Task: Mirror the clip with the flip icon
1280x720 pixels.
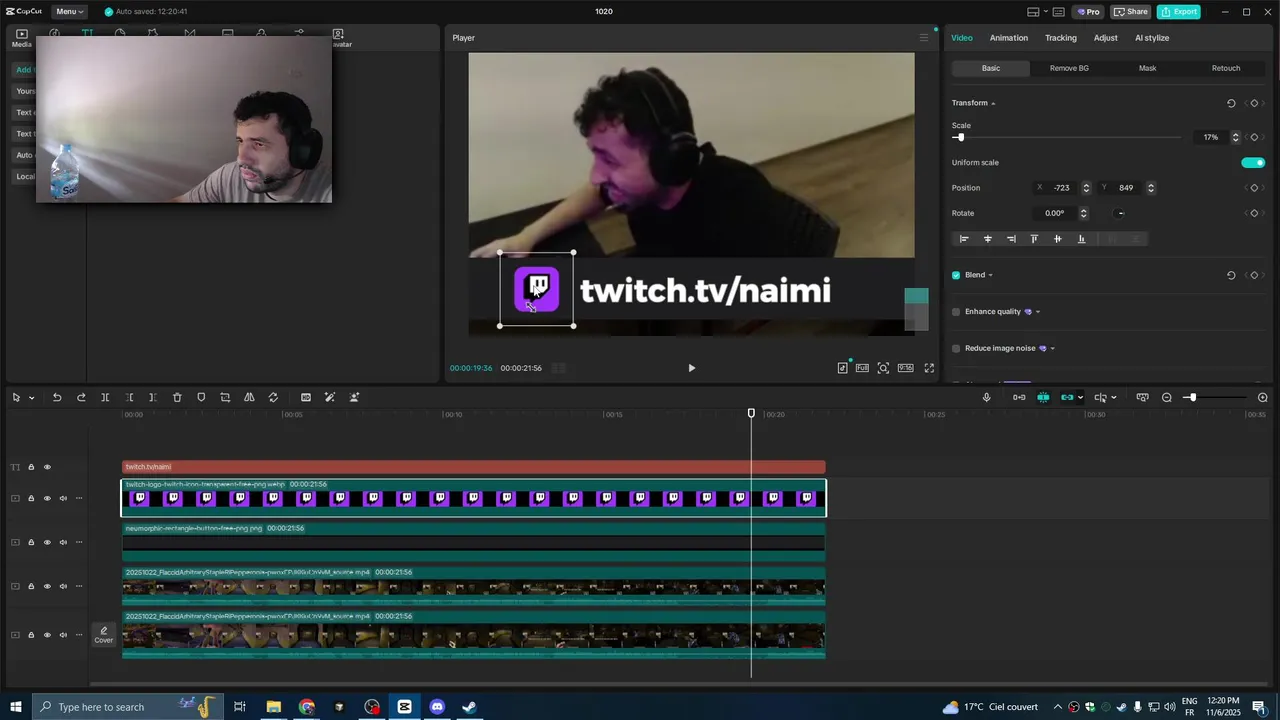Action: coord(249,397)
